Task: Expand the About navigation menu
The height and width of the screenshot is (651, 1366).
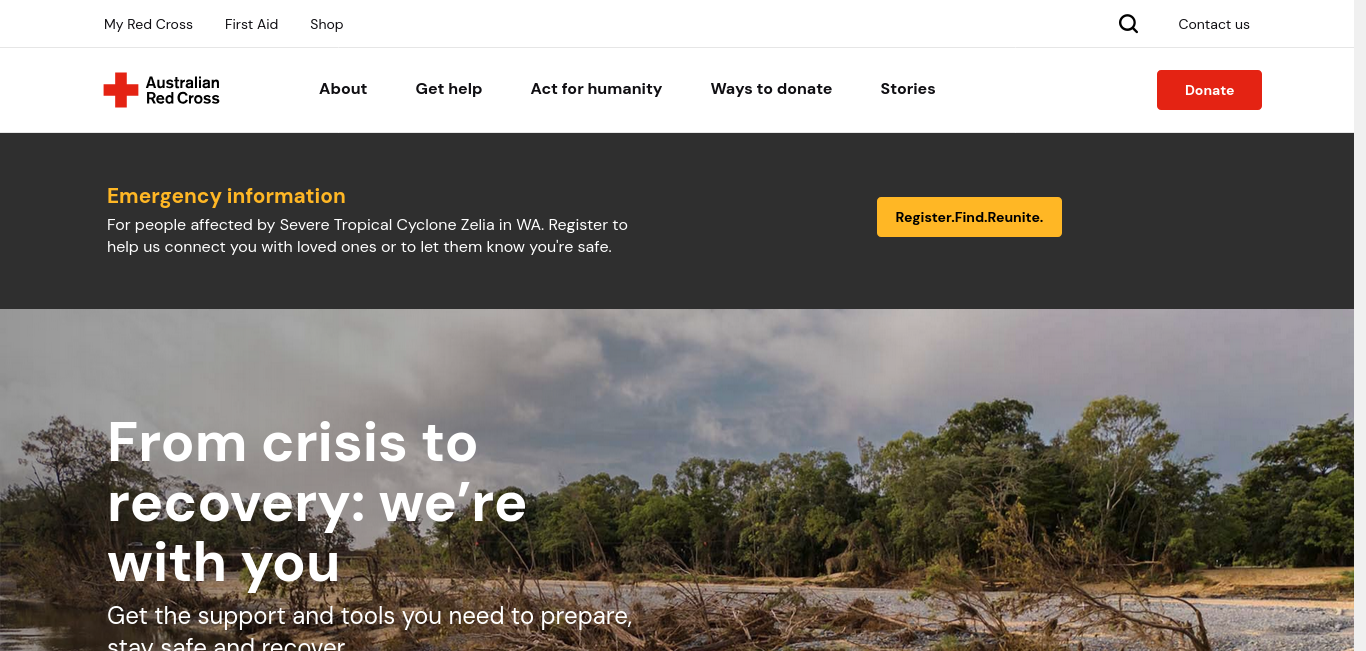Action: 343,89
